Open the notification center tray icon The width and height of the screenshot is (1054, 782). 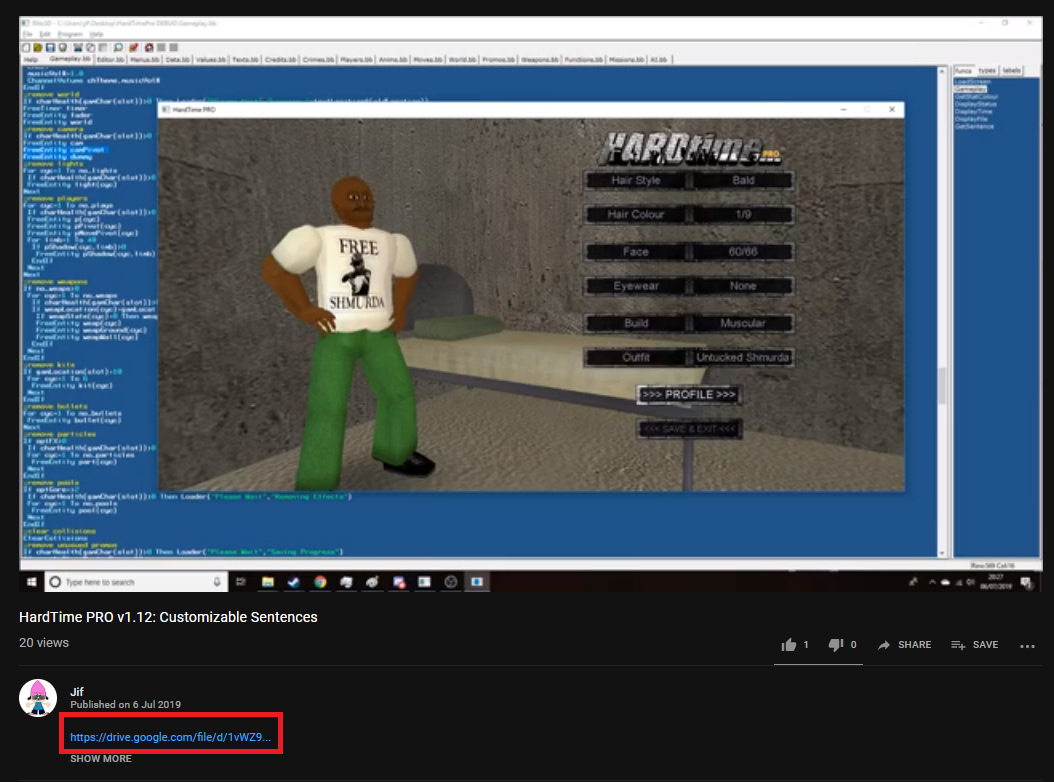1026,582
